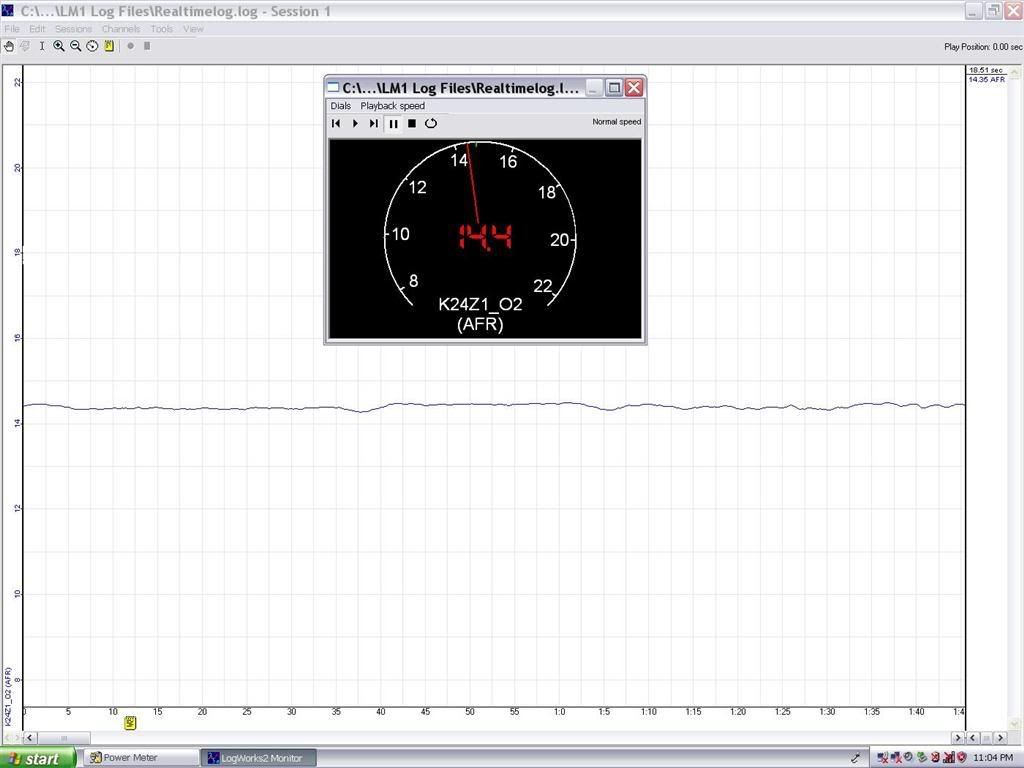Image resolution: width=1024 pixels, height=768 pixels.
Task: Click the signal bars tray icon
Action: [x=949, y=758]
